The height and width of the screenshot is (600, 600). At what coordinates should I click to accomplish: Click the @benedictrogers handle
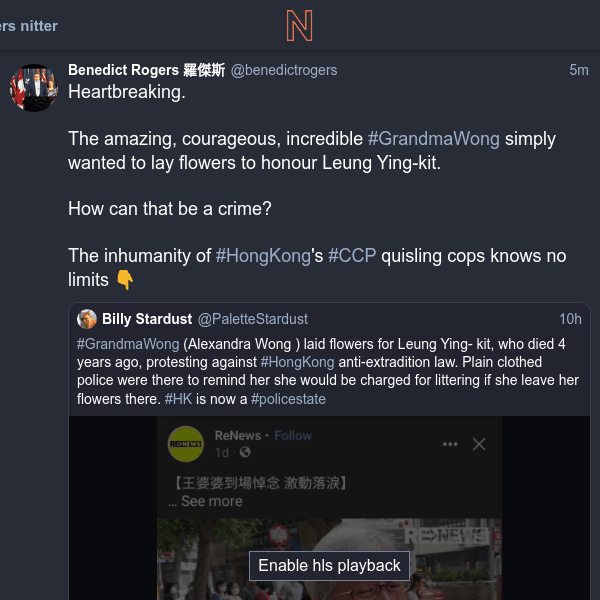(x=284, y=70)
